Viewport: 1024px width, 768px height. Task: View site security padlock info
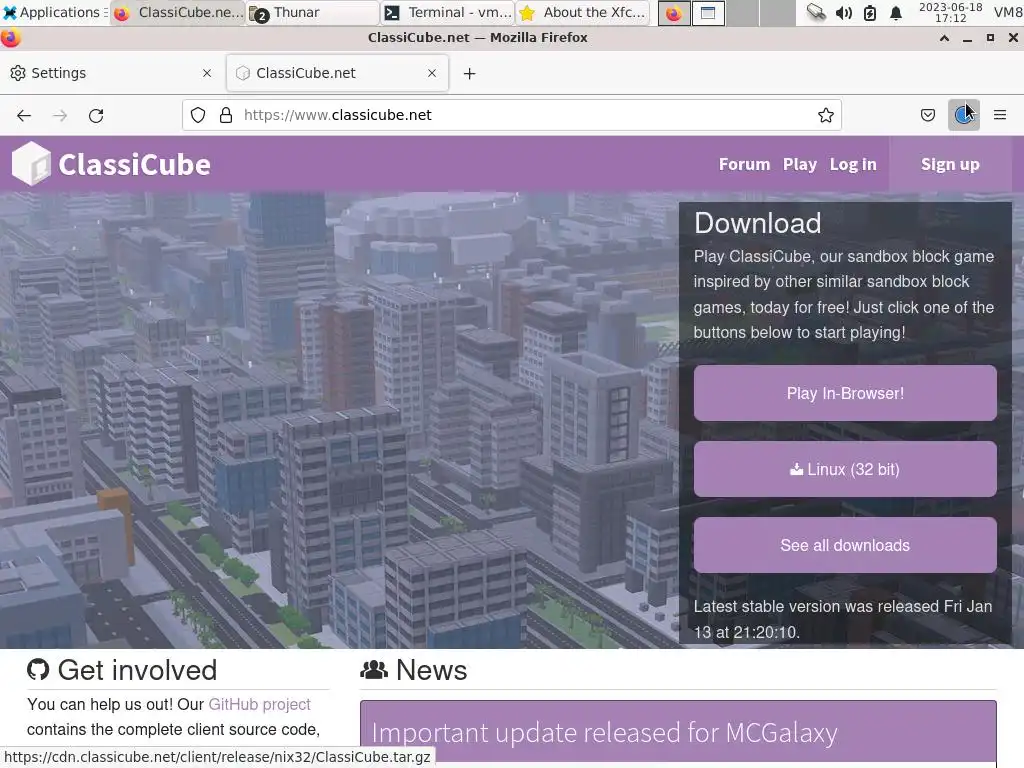coord(226,116)
